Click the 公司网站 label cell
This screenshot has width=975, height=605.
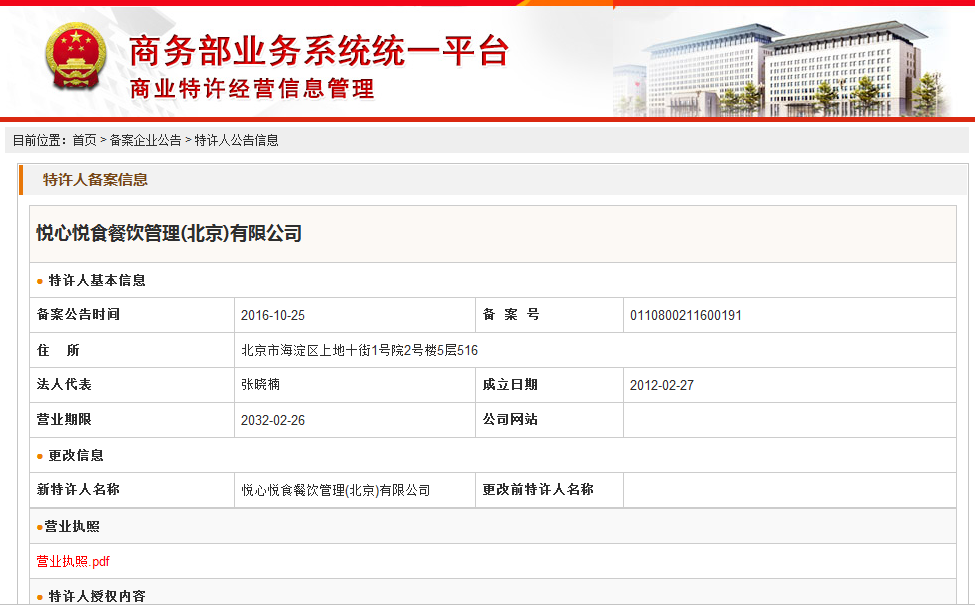[x=549, y=420]
